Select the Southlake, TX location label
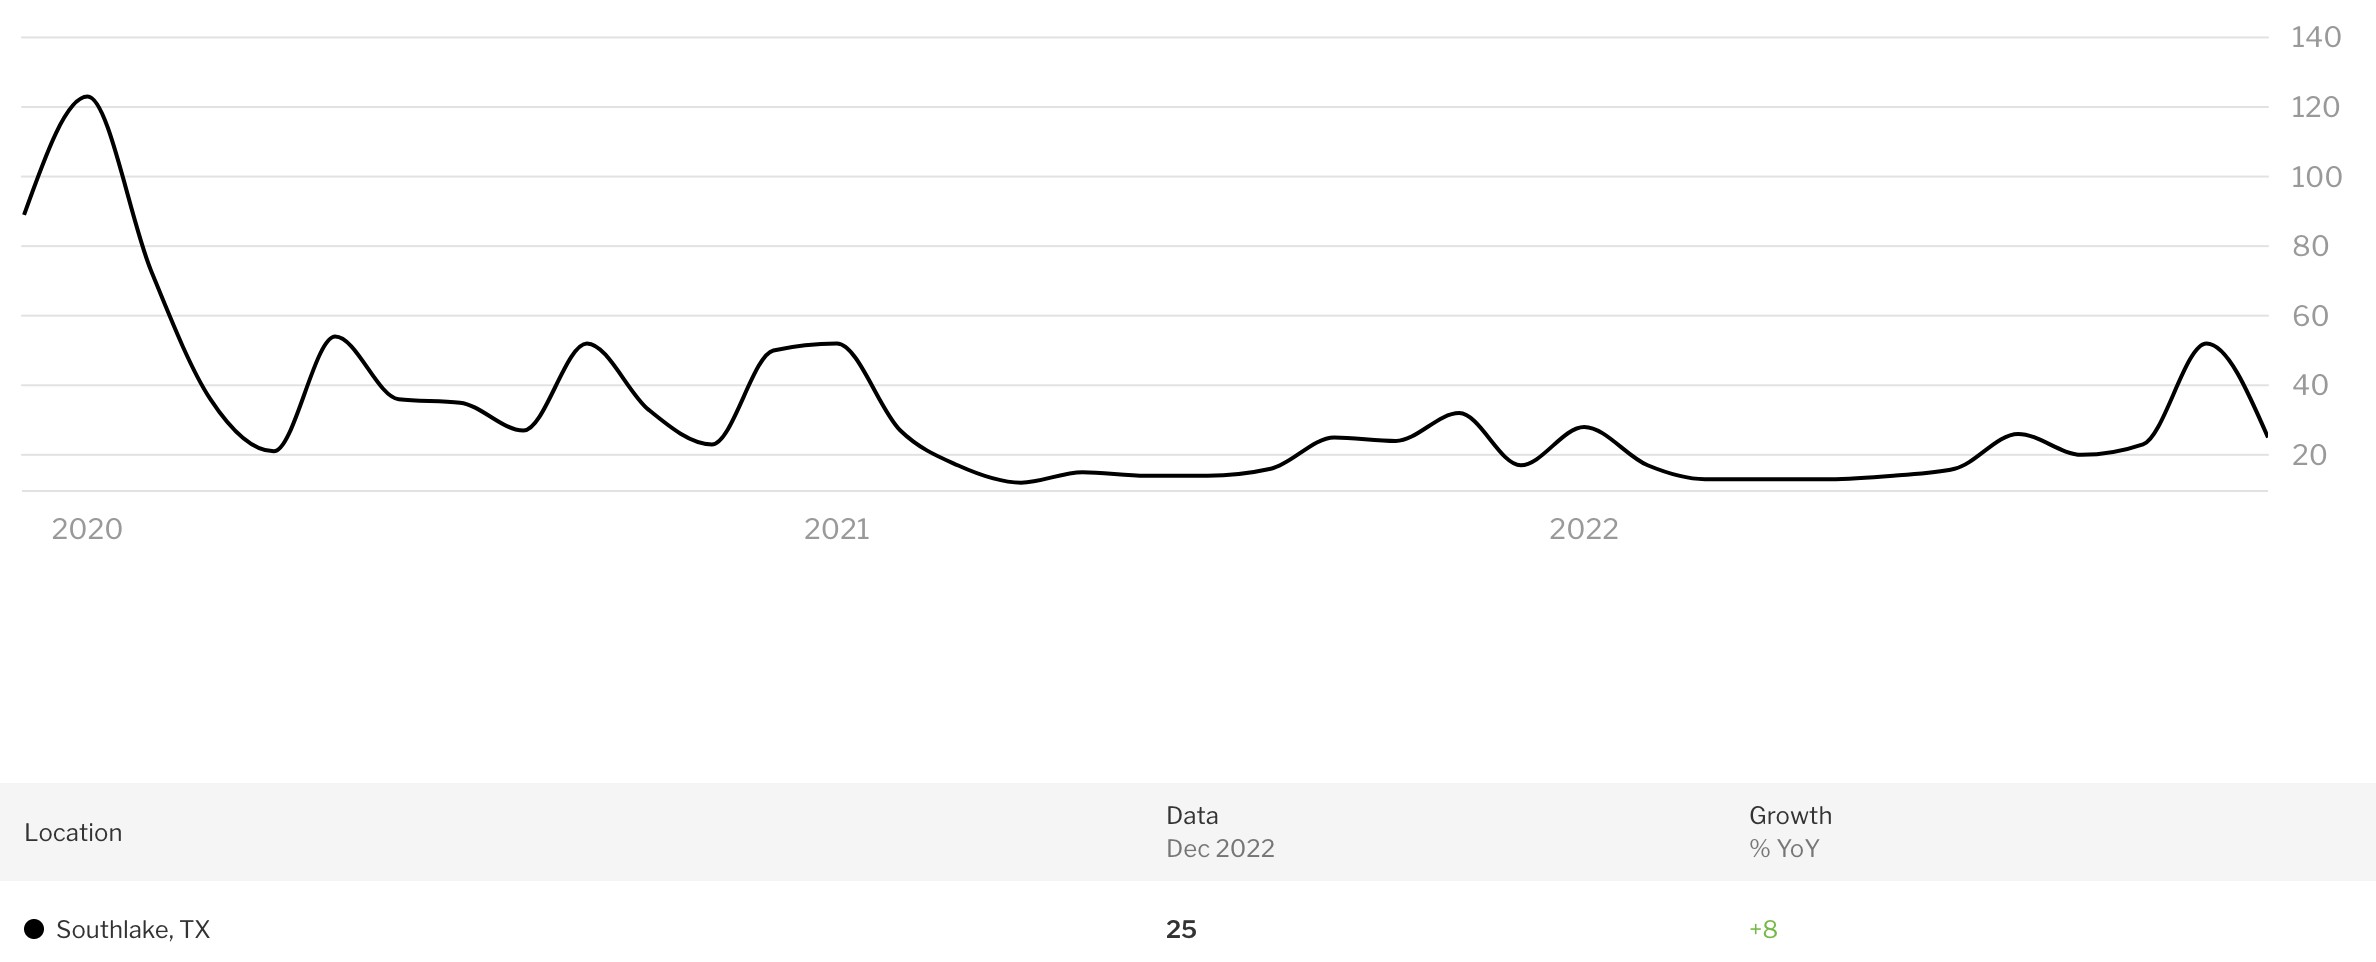This screenshot has width=2376, height=962. click(x=133, y=930)
